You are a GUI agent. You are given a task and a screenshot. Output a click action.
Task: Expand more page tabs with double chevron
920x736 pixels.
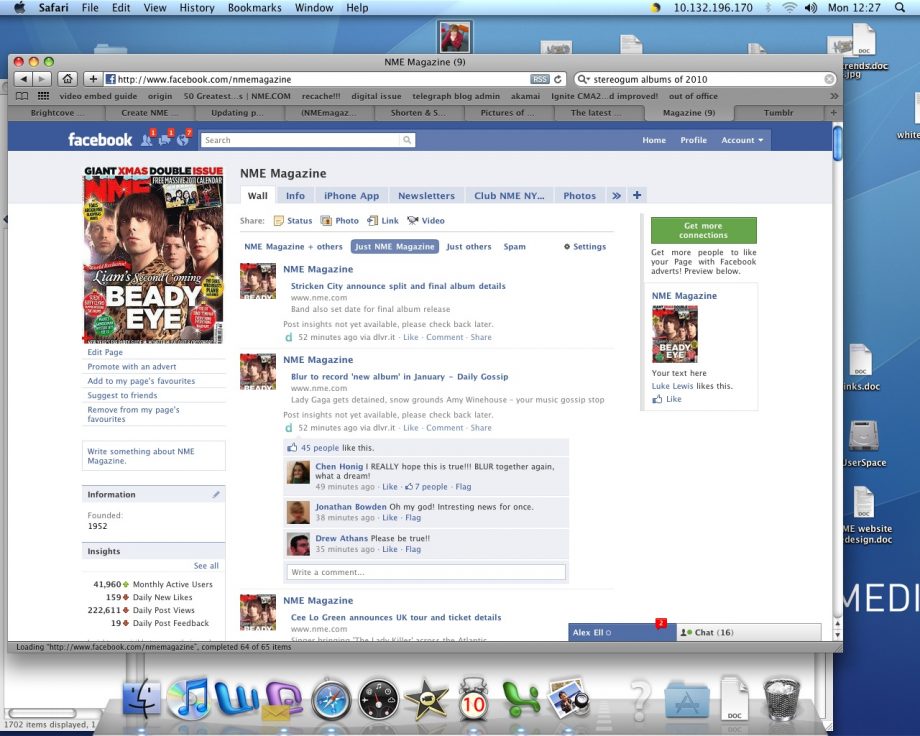click(616, 195)
